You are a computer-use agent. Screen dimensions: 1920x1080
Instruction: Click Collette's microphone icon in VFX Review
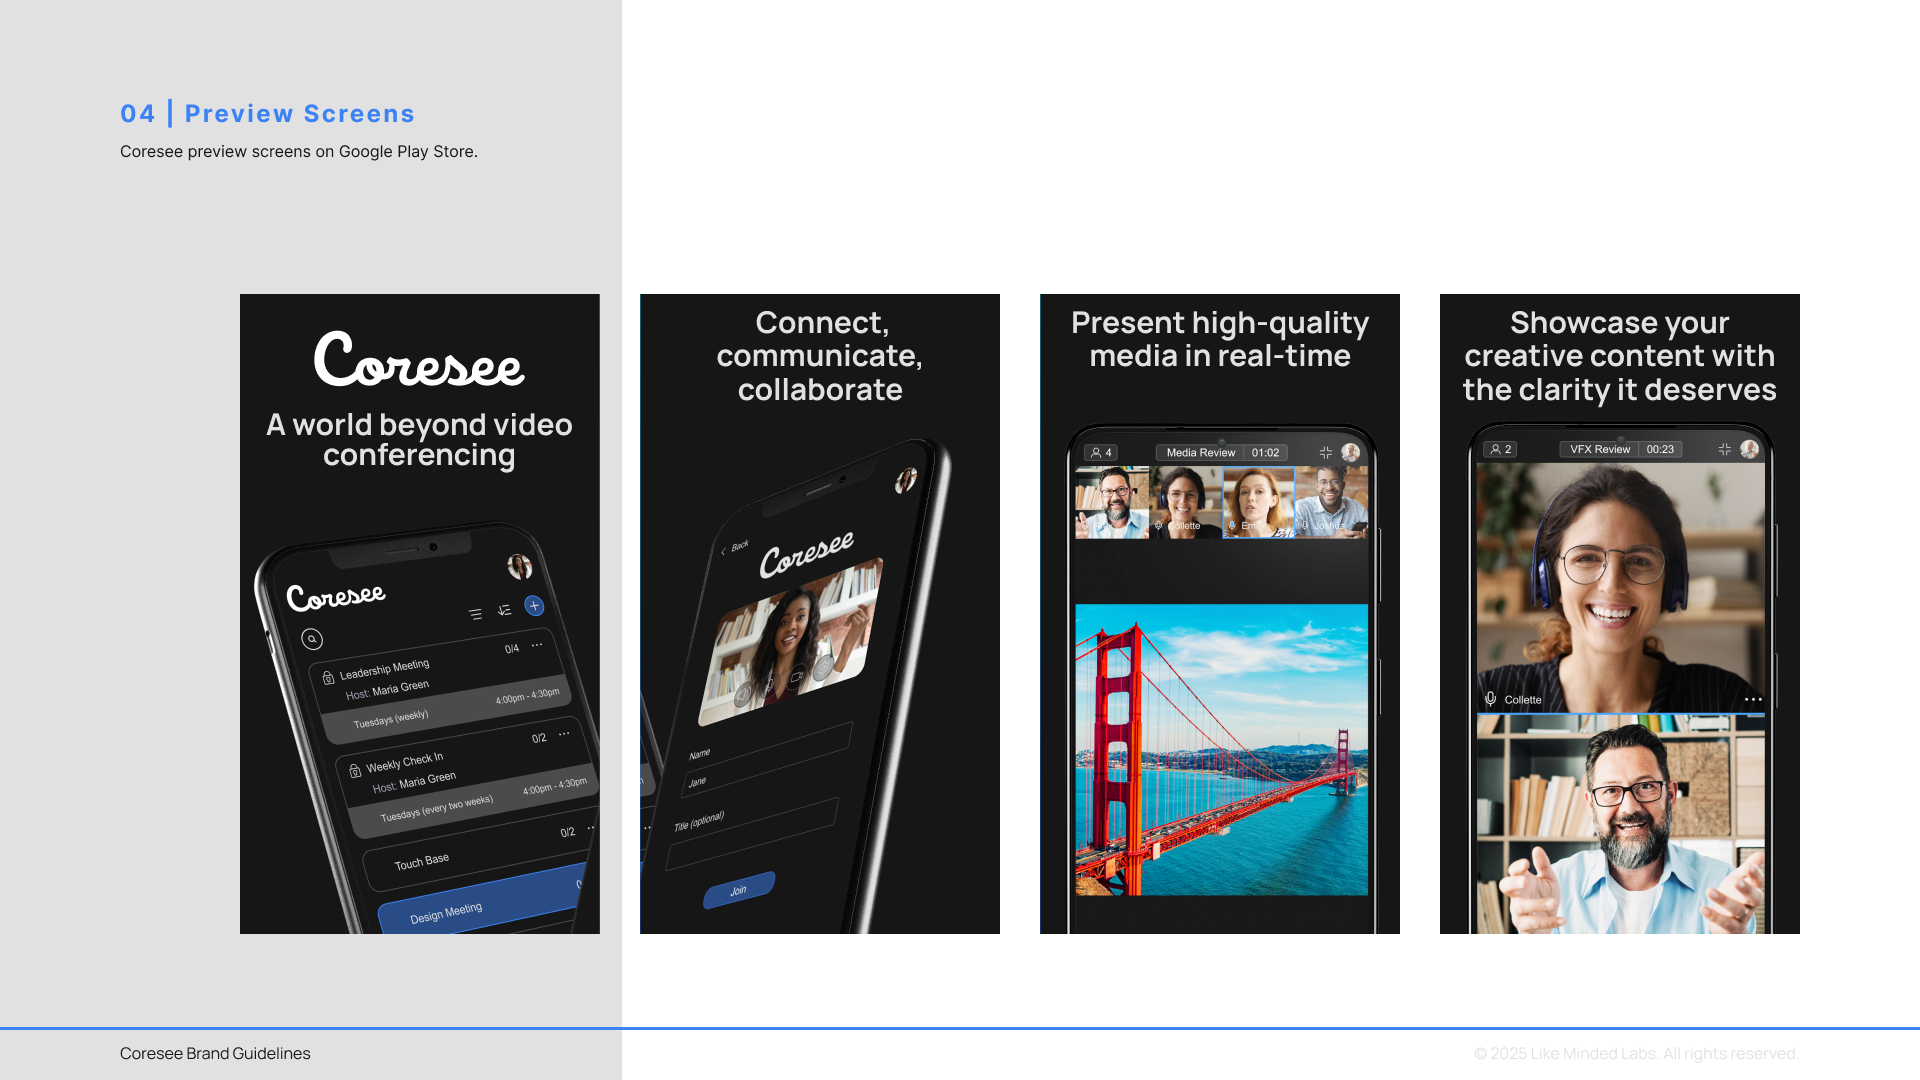1490,699
